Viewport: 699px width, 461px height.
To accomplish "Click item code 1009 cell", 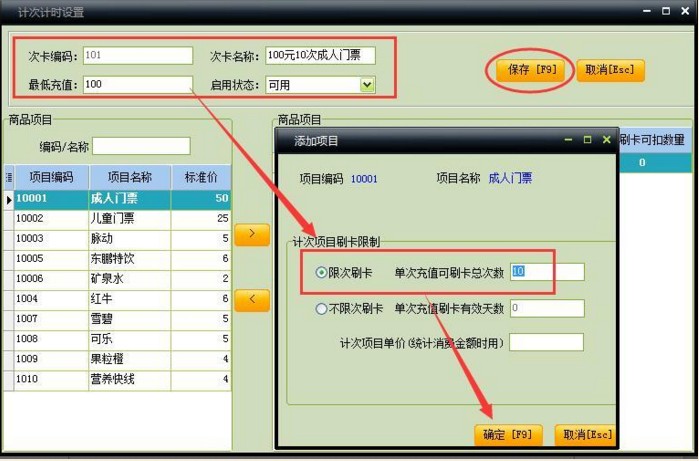I will coord(51,359).
